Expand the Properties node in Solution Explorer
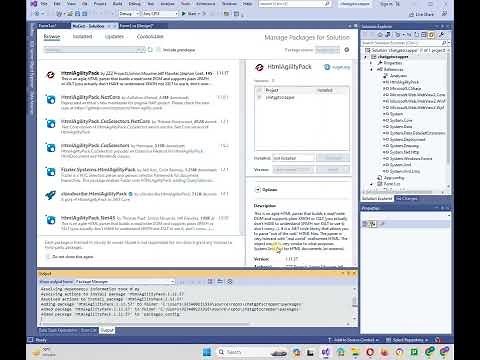480x360 pixels. (x=372, y=63)
